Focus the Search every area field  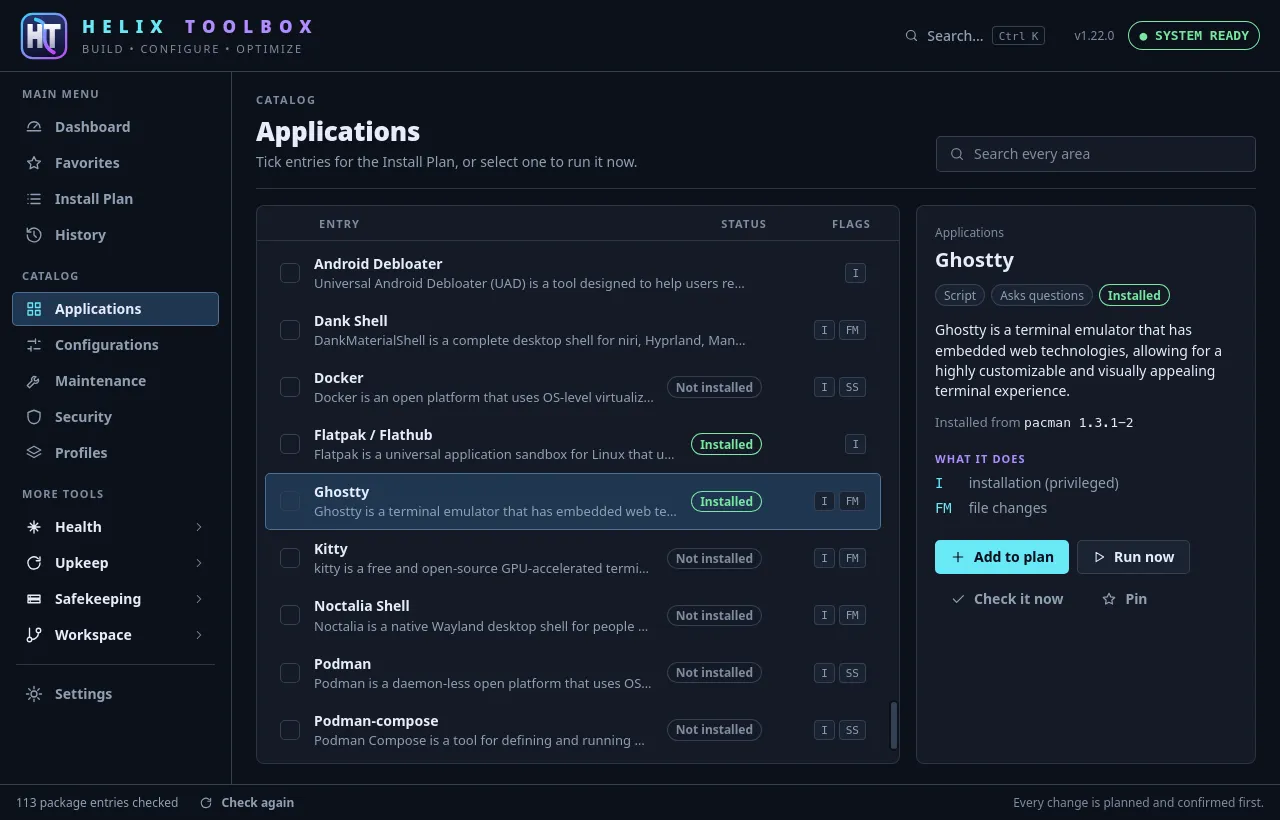pos(1095,154)
